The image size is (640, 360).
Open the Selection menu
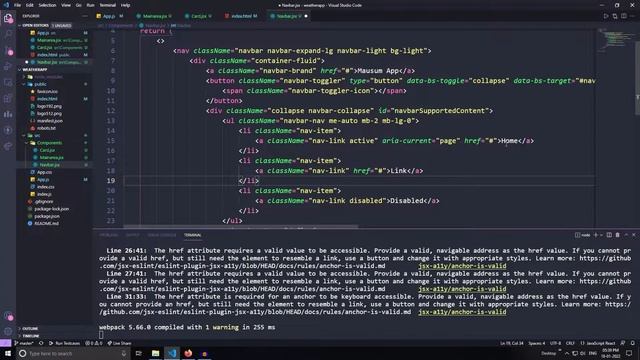tap(47, 5)
